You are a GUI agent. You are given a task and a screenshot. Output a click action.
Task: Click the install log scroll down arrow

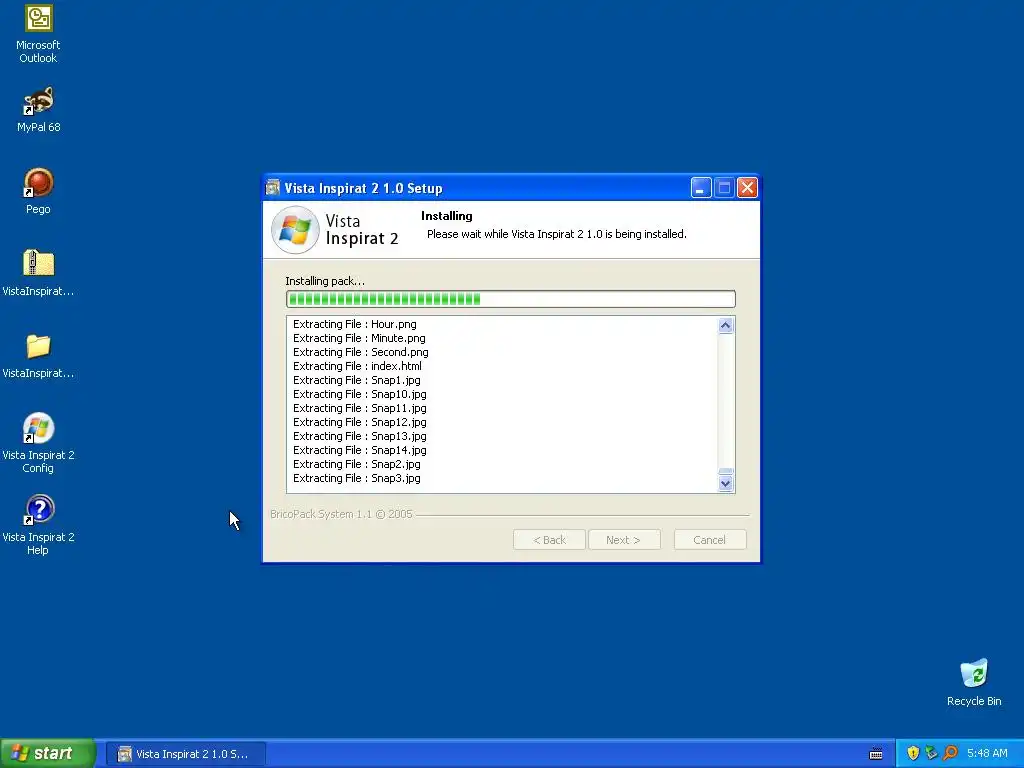click(x=726, y=484)
